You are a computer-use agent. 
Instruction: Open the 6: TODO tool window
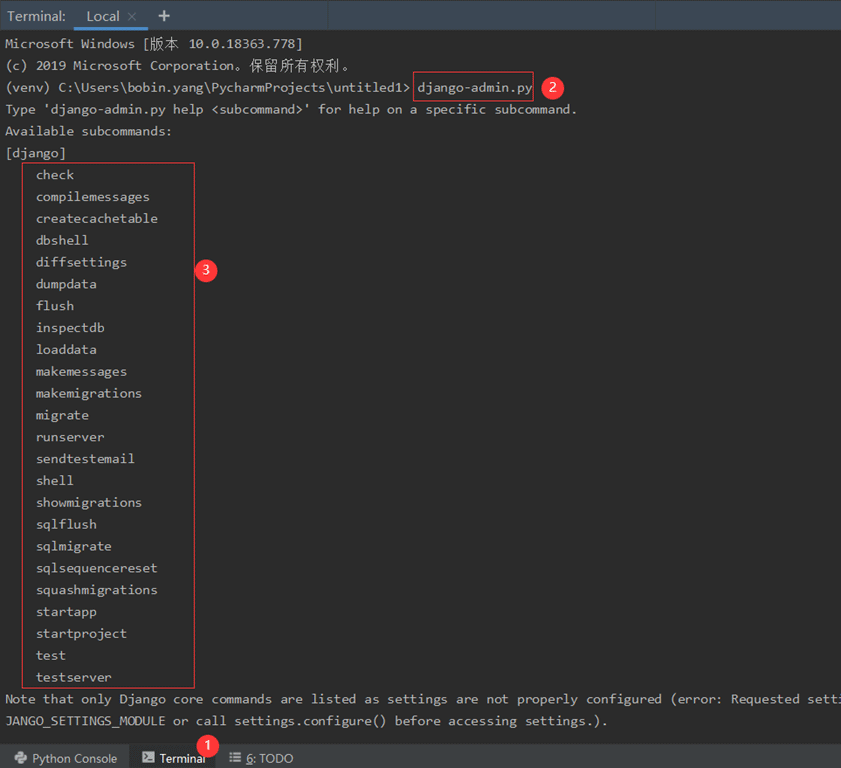[269, 758]
